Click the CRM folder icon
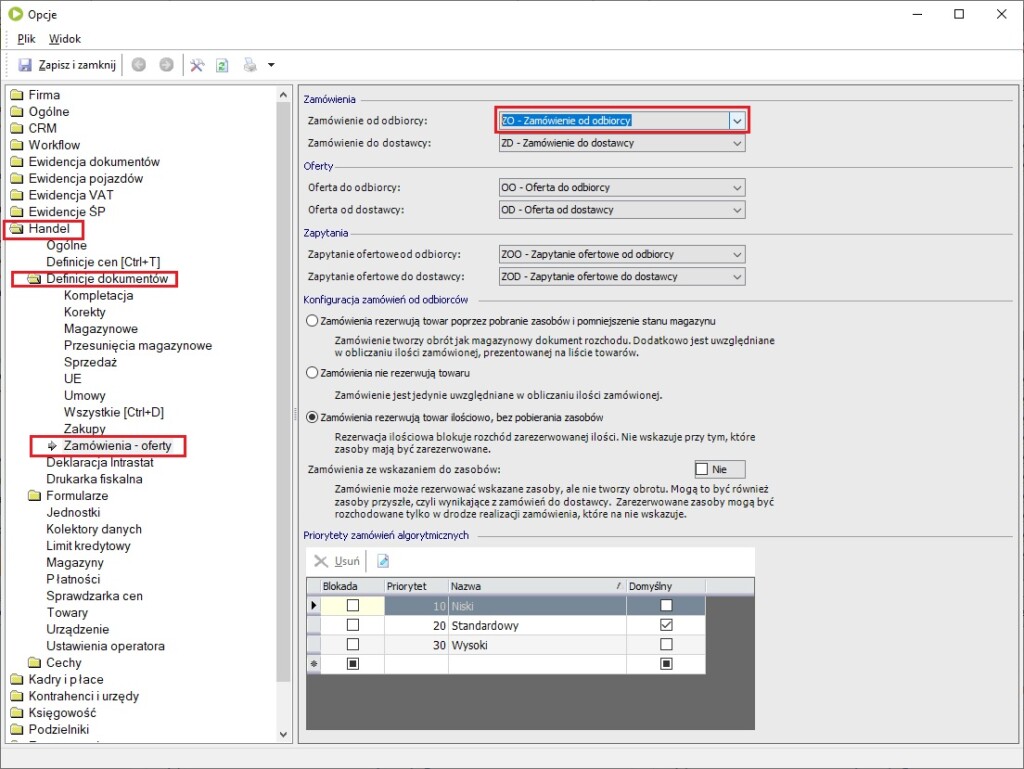 point(17,129)
